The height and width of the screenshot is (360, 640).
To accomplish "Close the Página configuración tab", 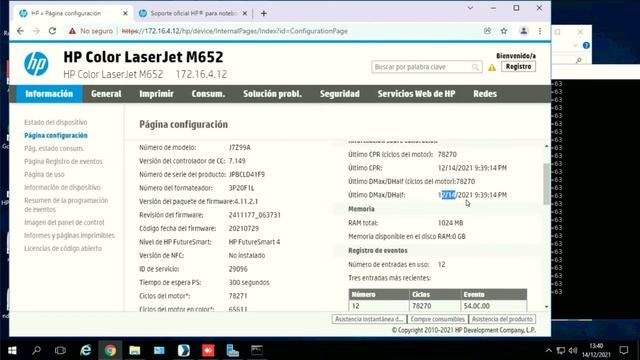I will point(125,13).
